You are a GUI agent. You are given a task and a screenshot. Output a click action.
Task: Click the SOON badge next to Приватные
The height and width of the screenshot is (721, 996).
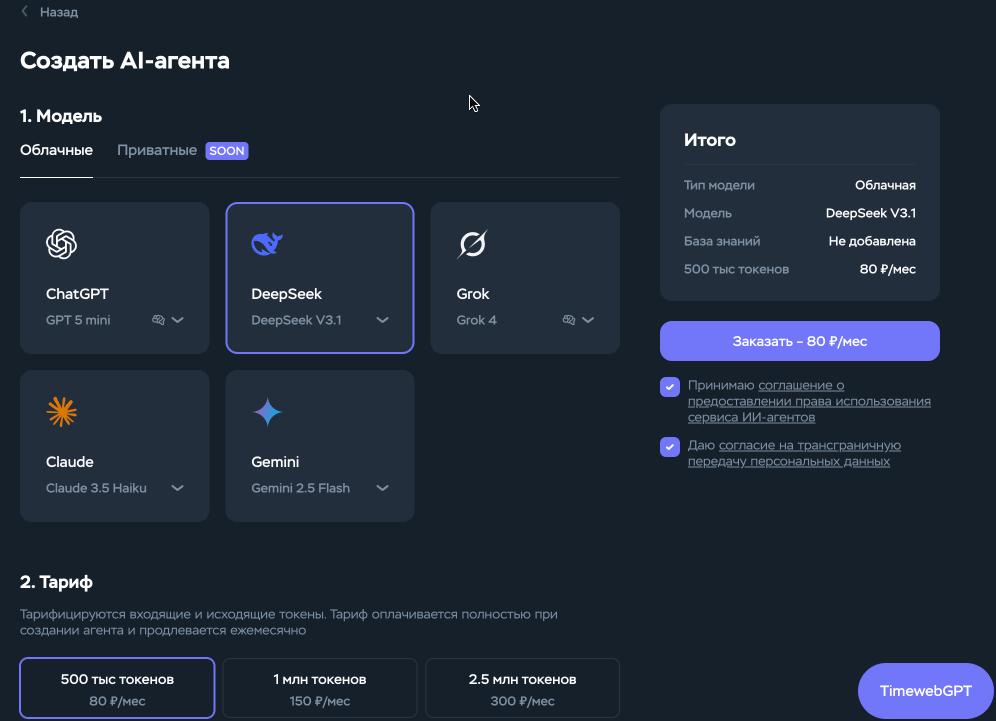[x=227, y=151]
